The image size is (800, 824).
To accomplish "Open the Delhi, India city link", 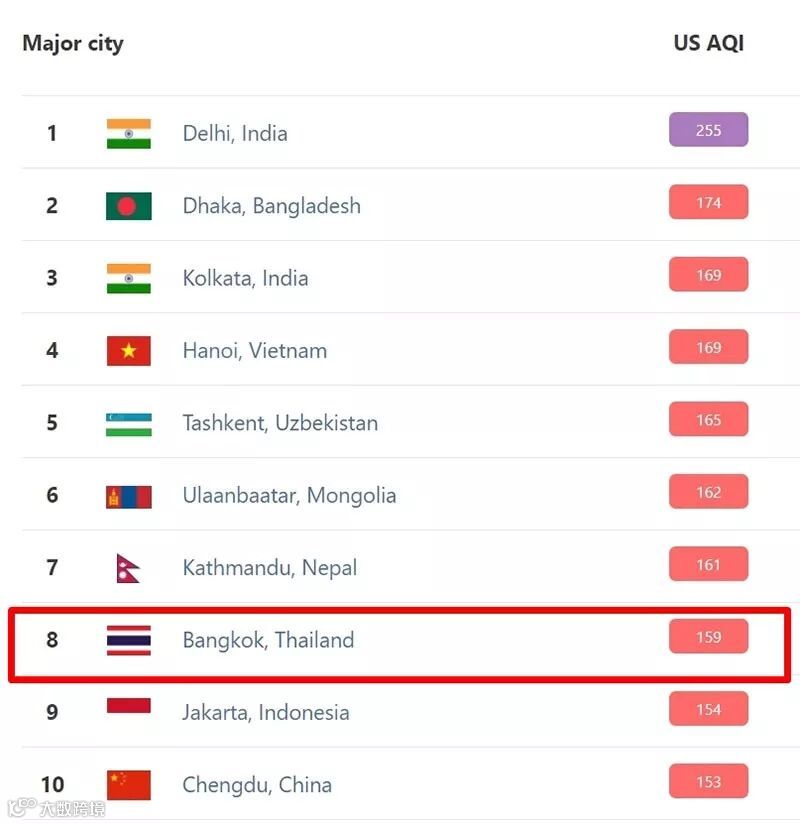I will click(x=235, y=133).
